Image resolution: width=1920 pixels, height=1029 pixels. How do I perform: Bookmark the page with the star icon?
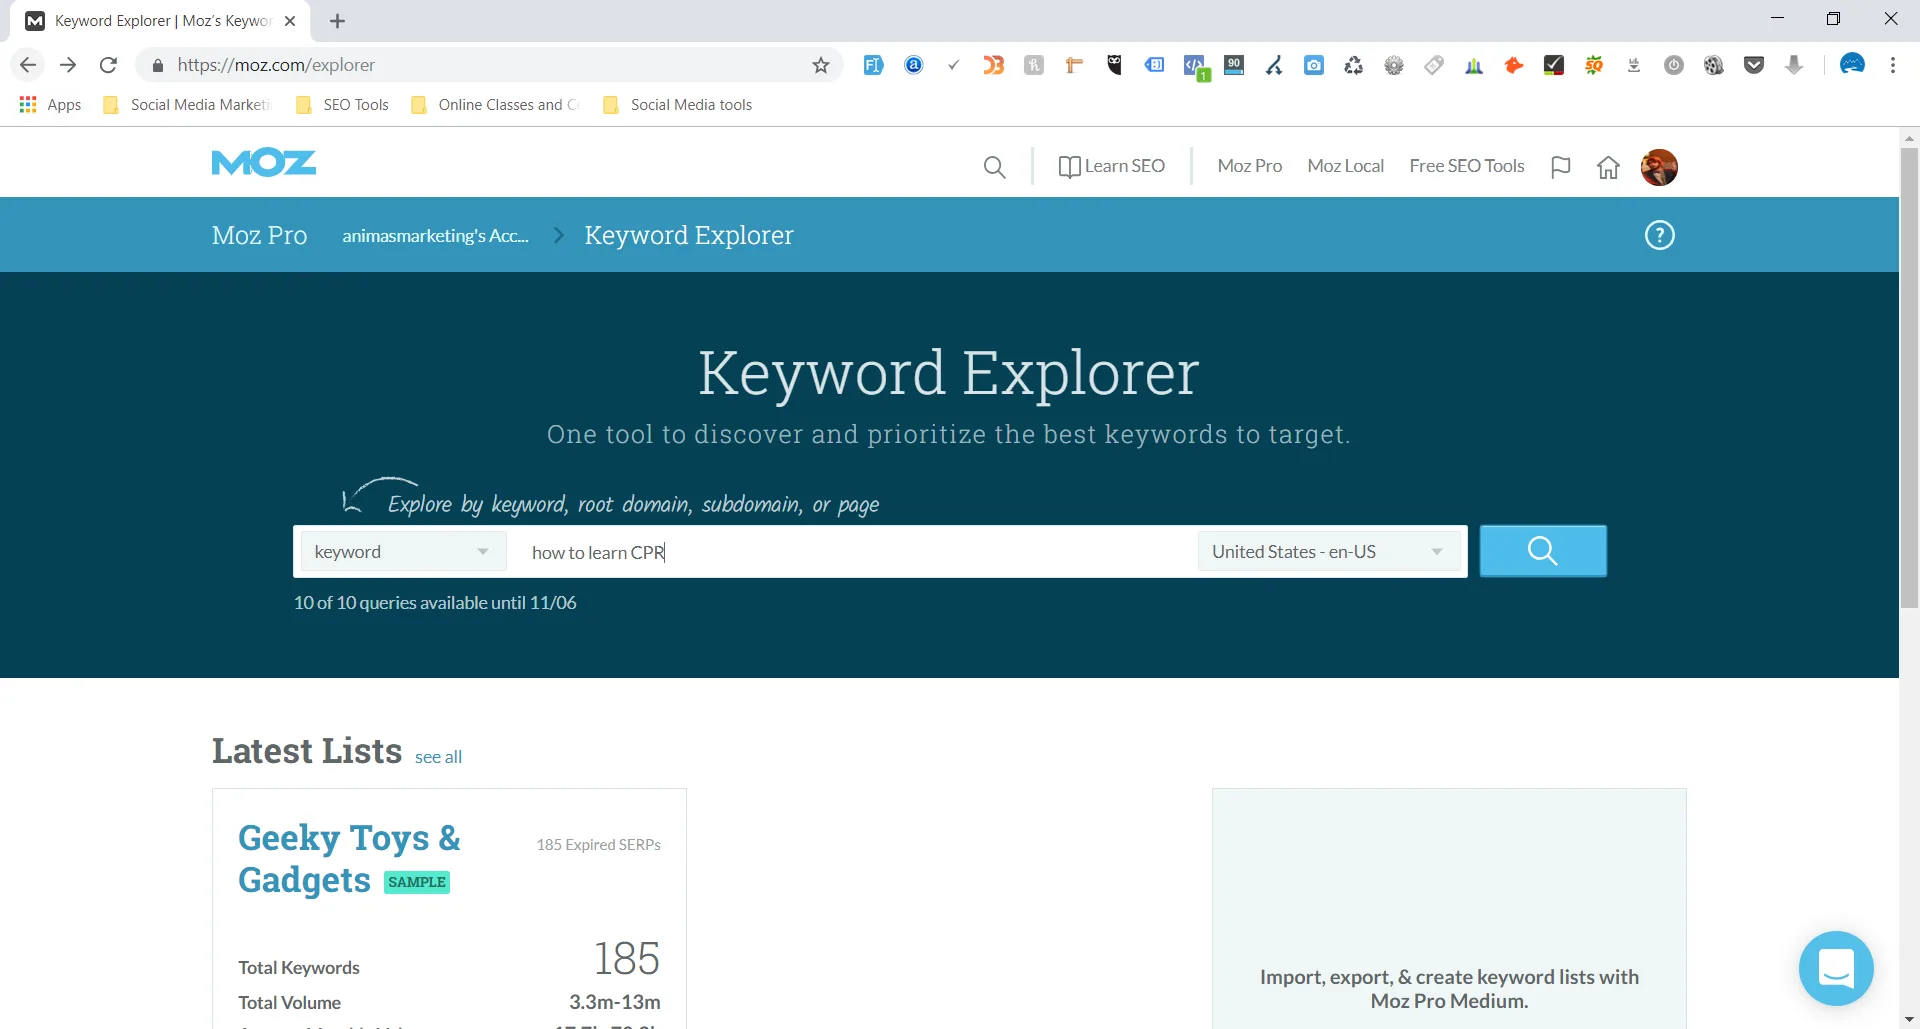820,64
